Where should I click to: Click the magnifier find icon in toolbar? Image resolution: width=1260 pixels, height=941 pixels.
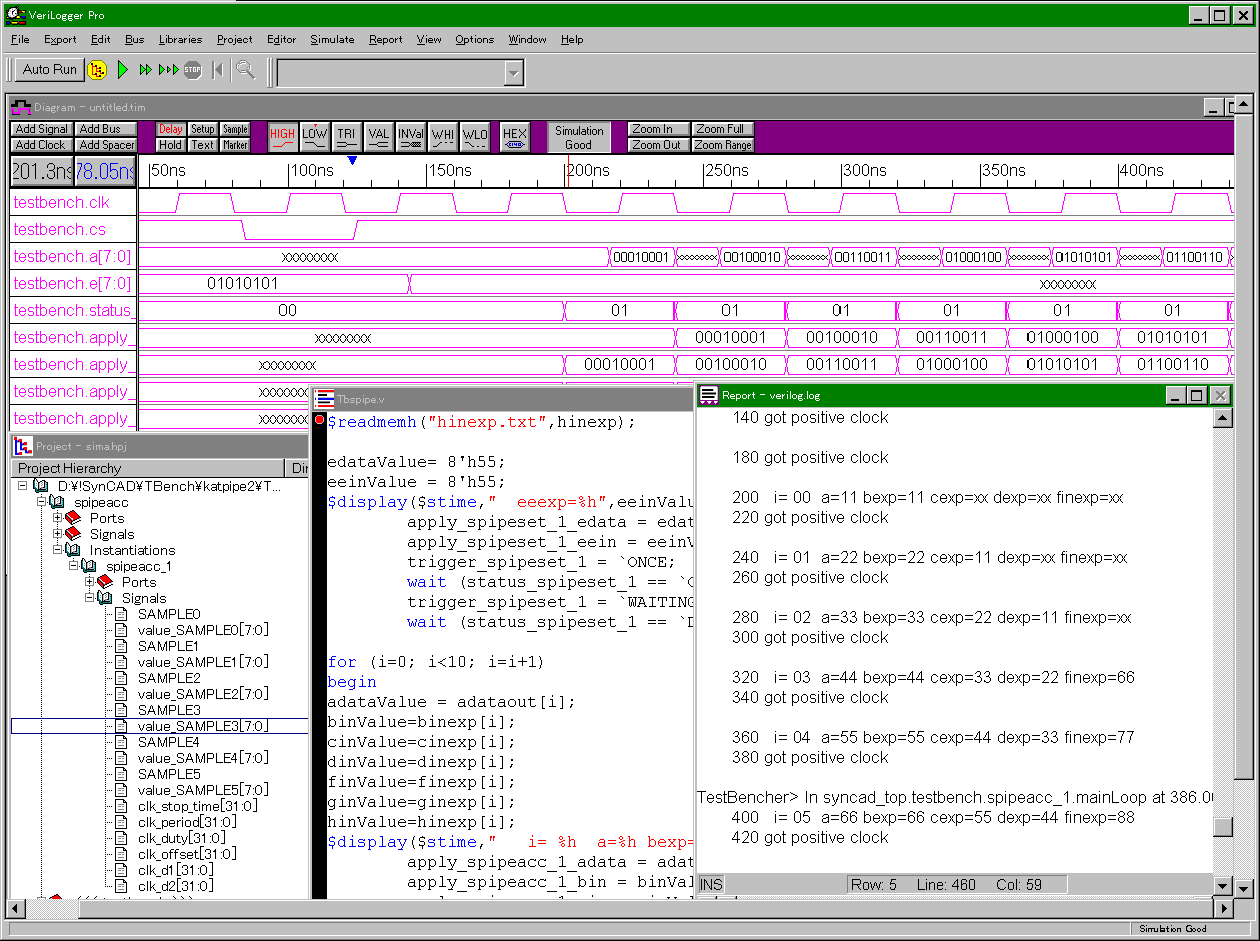point(245,70)
